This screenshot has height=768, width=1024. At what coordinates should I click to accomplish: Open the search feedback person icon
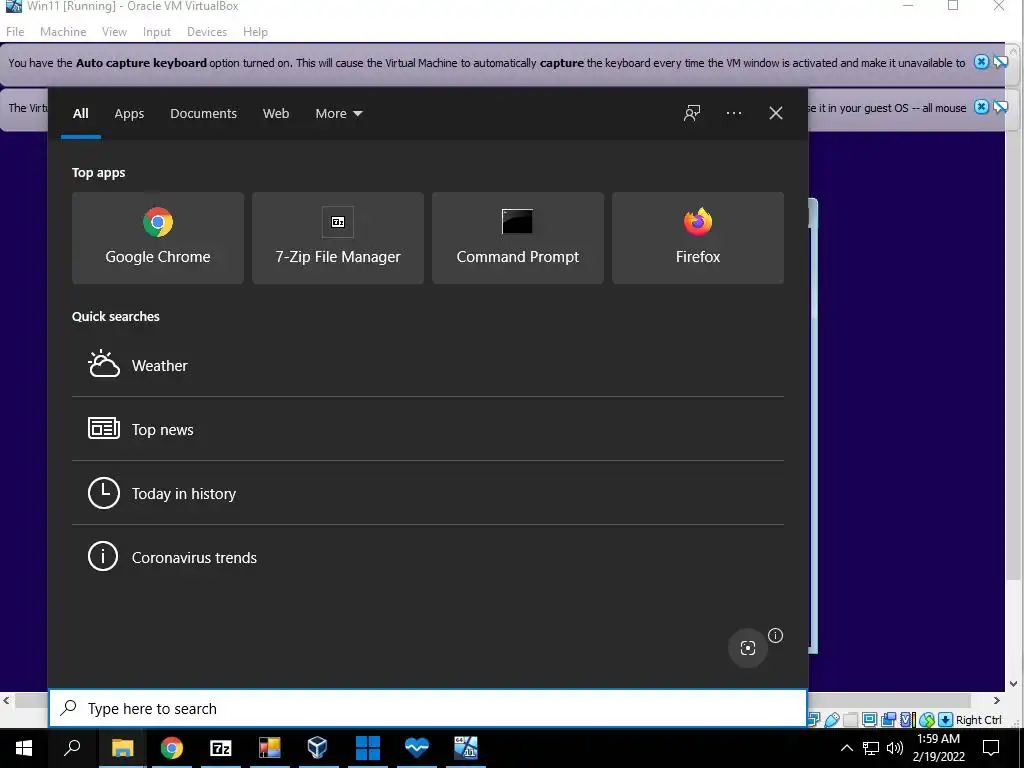(692, 113)
